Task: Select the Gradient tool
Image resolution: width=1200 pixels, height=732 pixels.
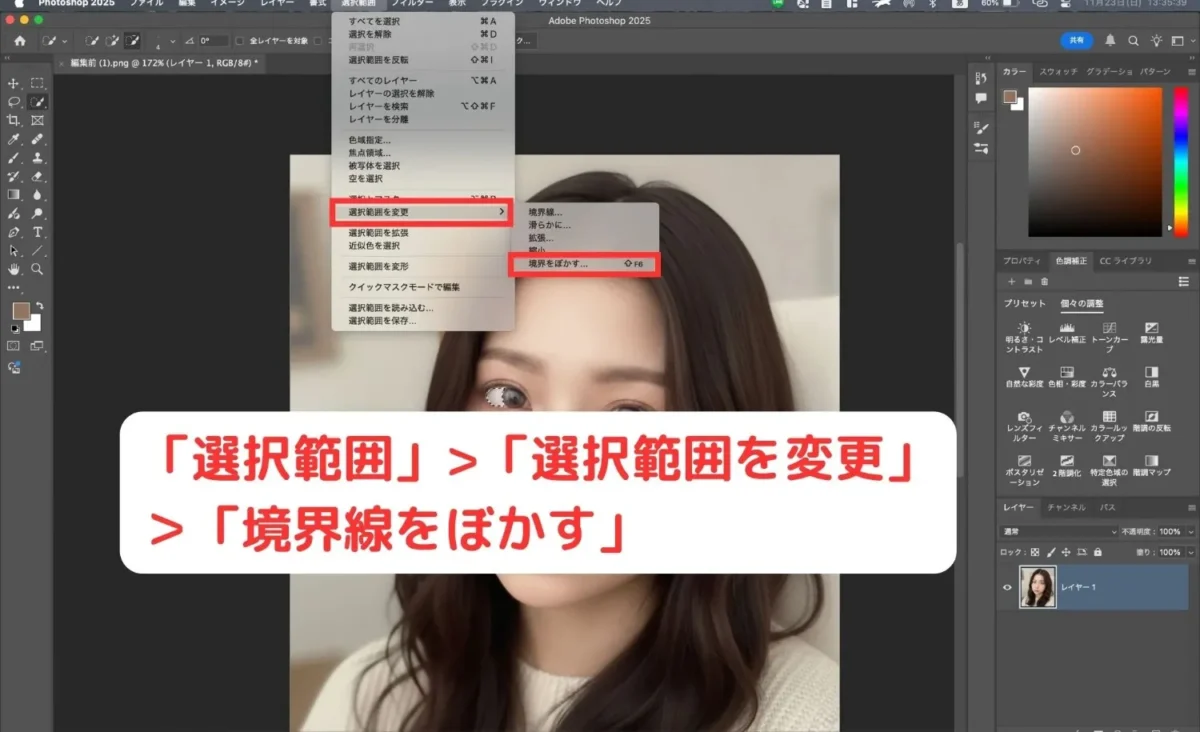Action: click(14, 195)
